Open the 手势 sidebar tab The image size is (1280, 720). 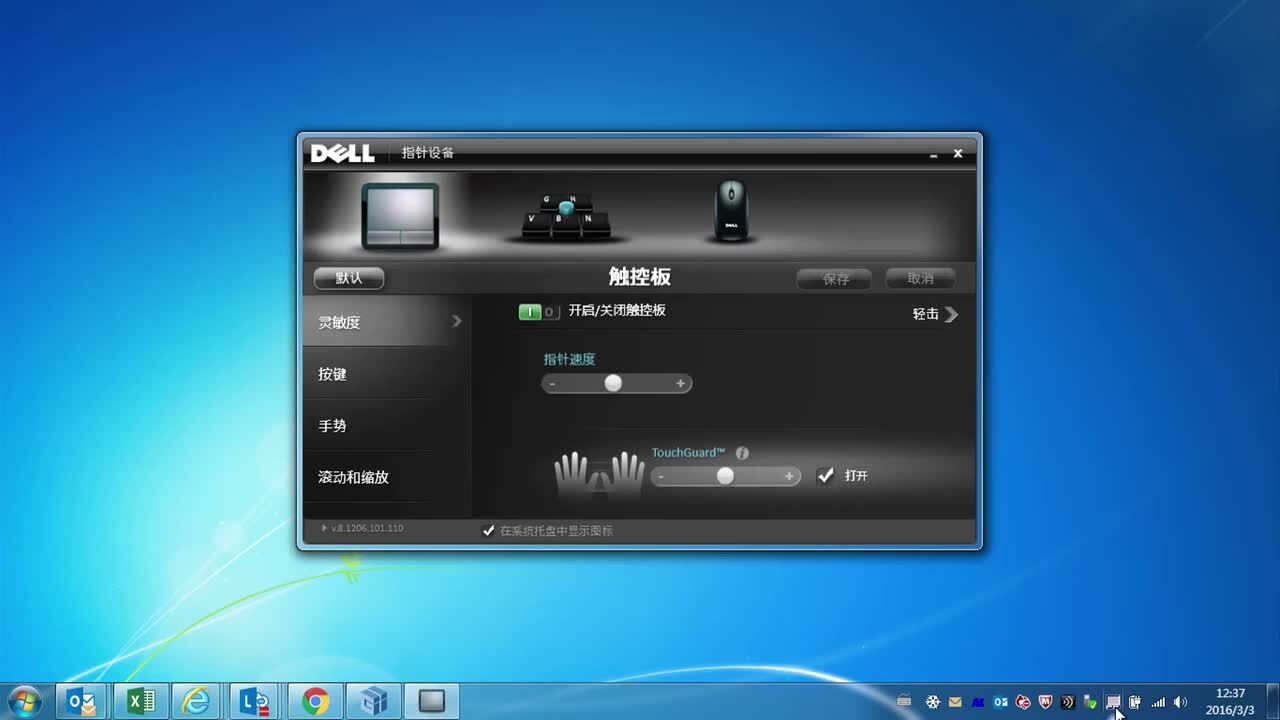click(387, 426)
